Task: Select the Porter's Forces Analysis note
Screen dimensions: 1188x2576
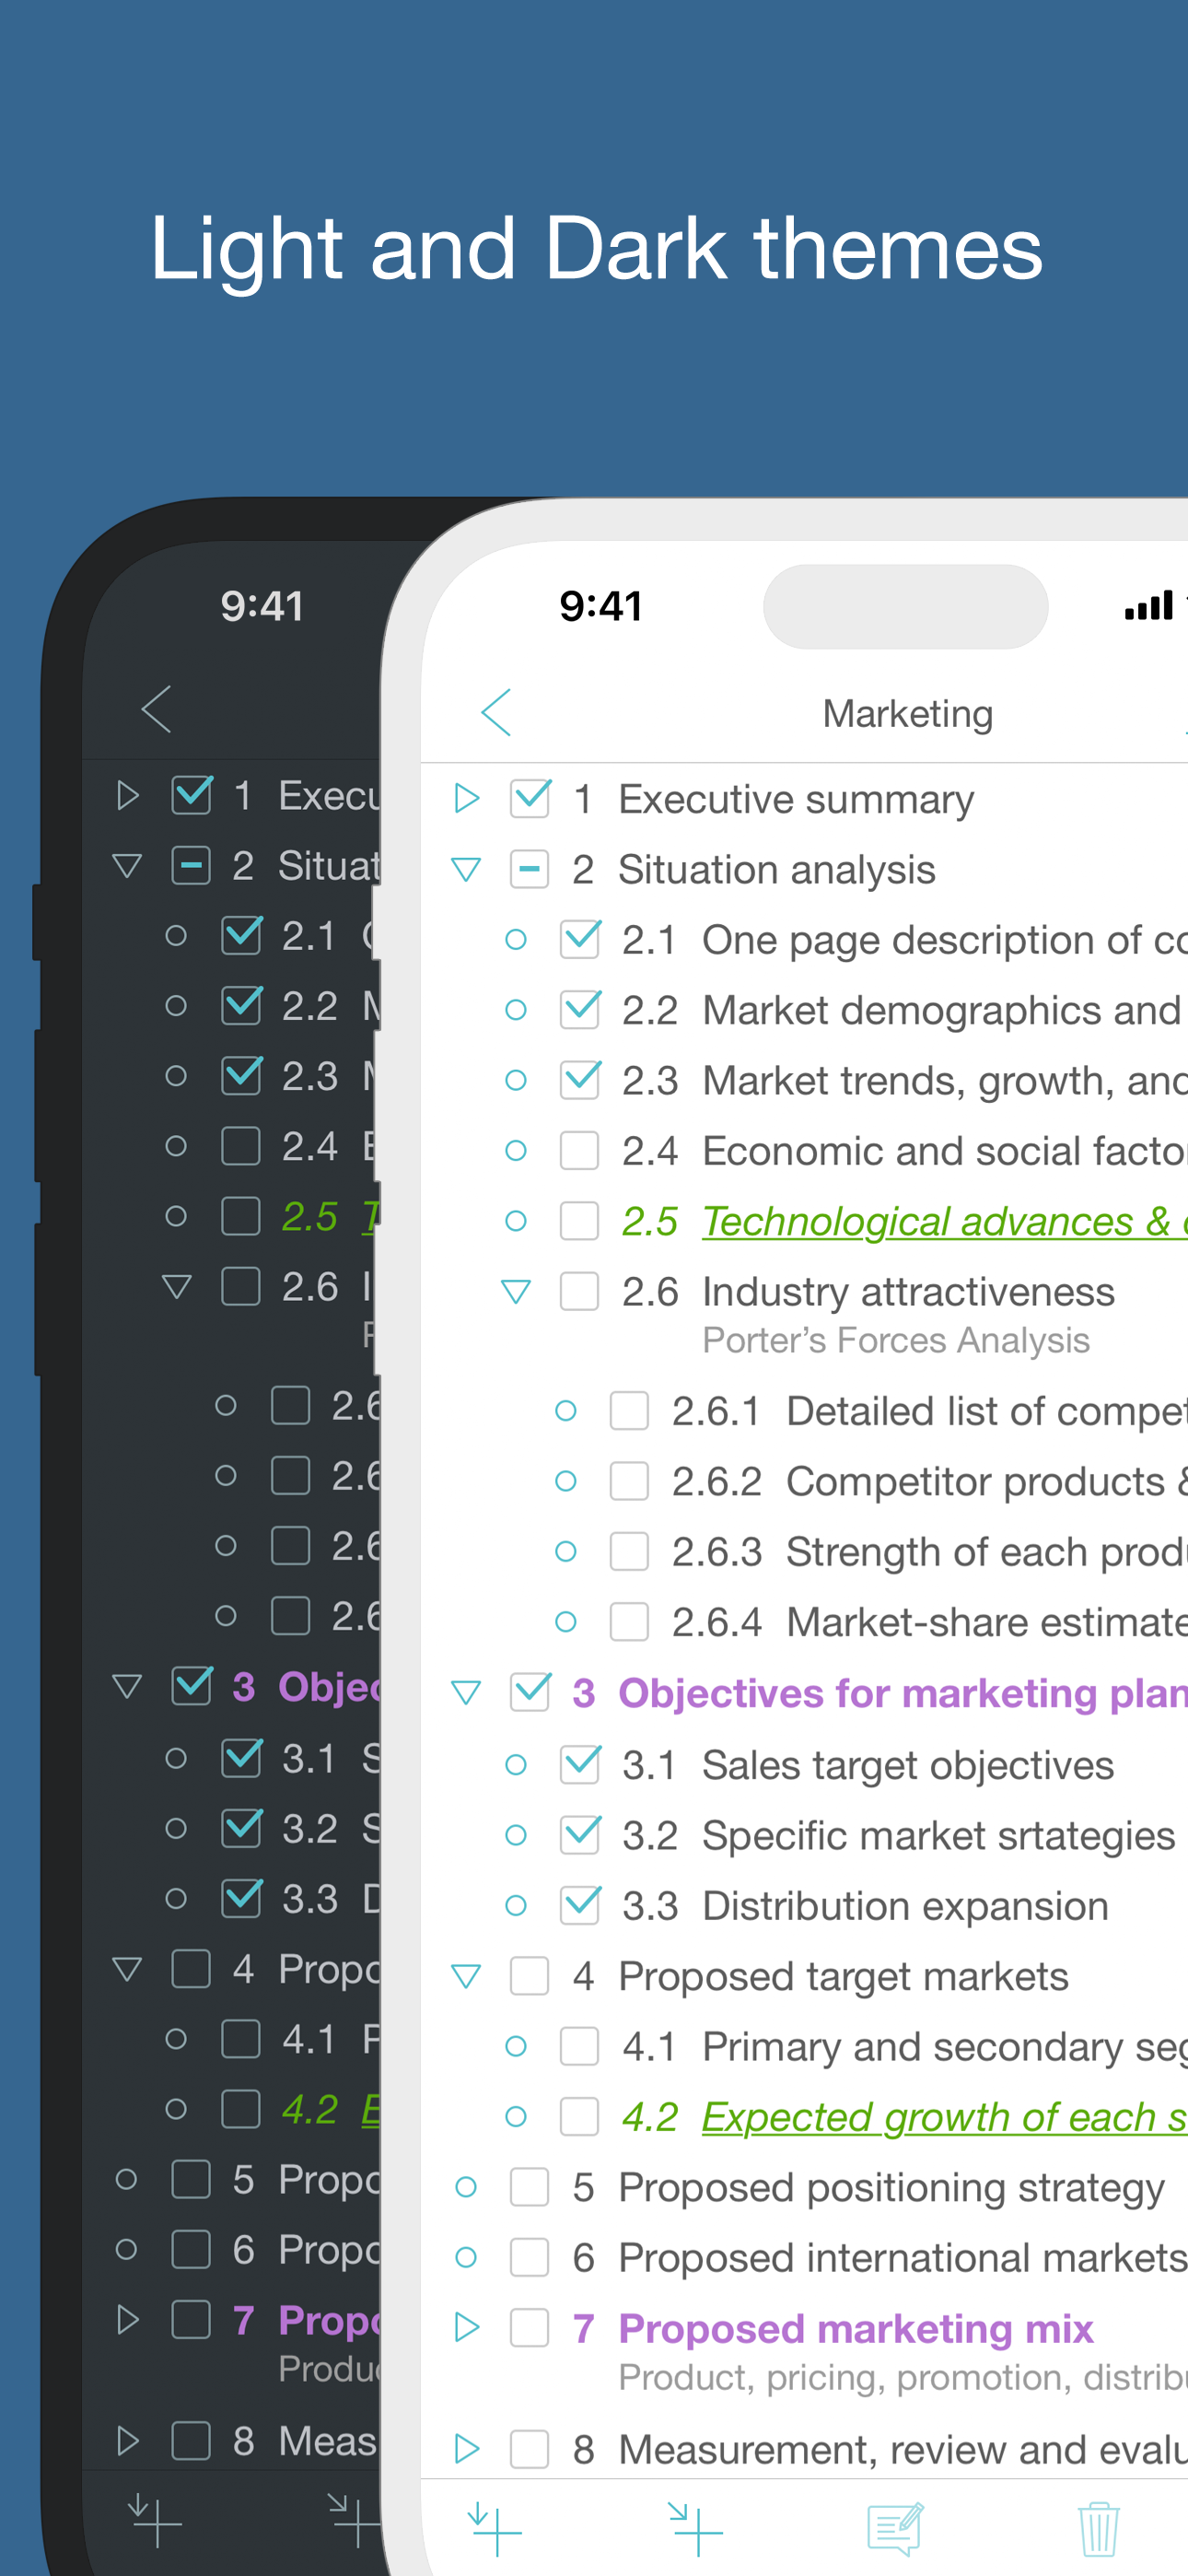Action: [896, 1340]
